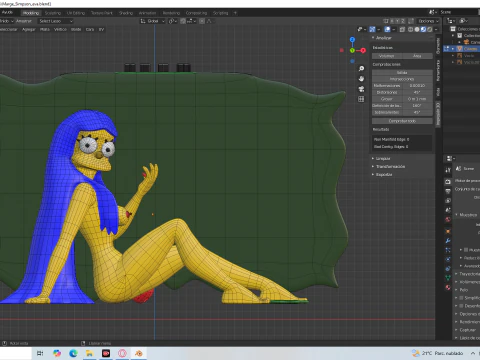
Task: Open the Modifiers wrench icon
Action: (448, 241)
